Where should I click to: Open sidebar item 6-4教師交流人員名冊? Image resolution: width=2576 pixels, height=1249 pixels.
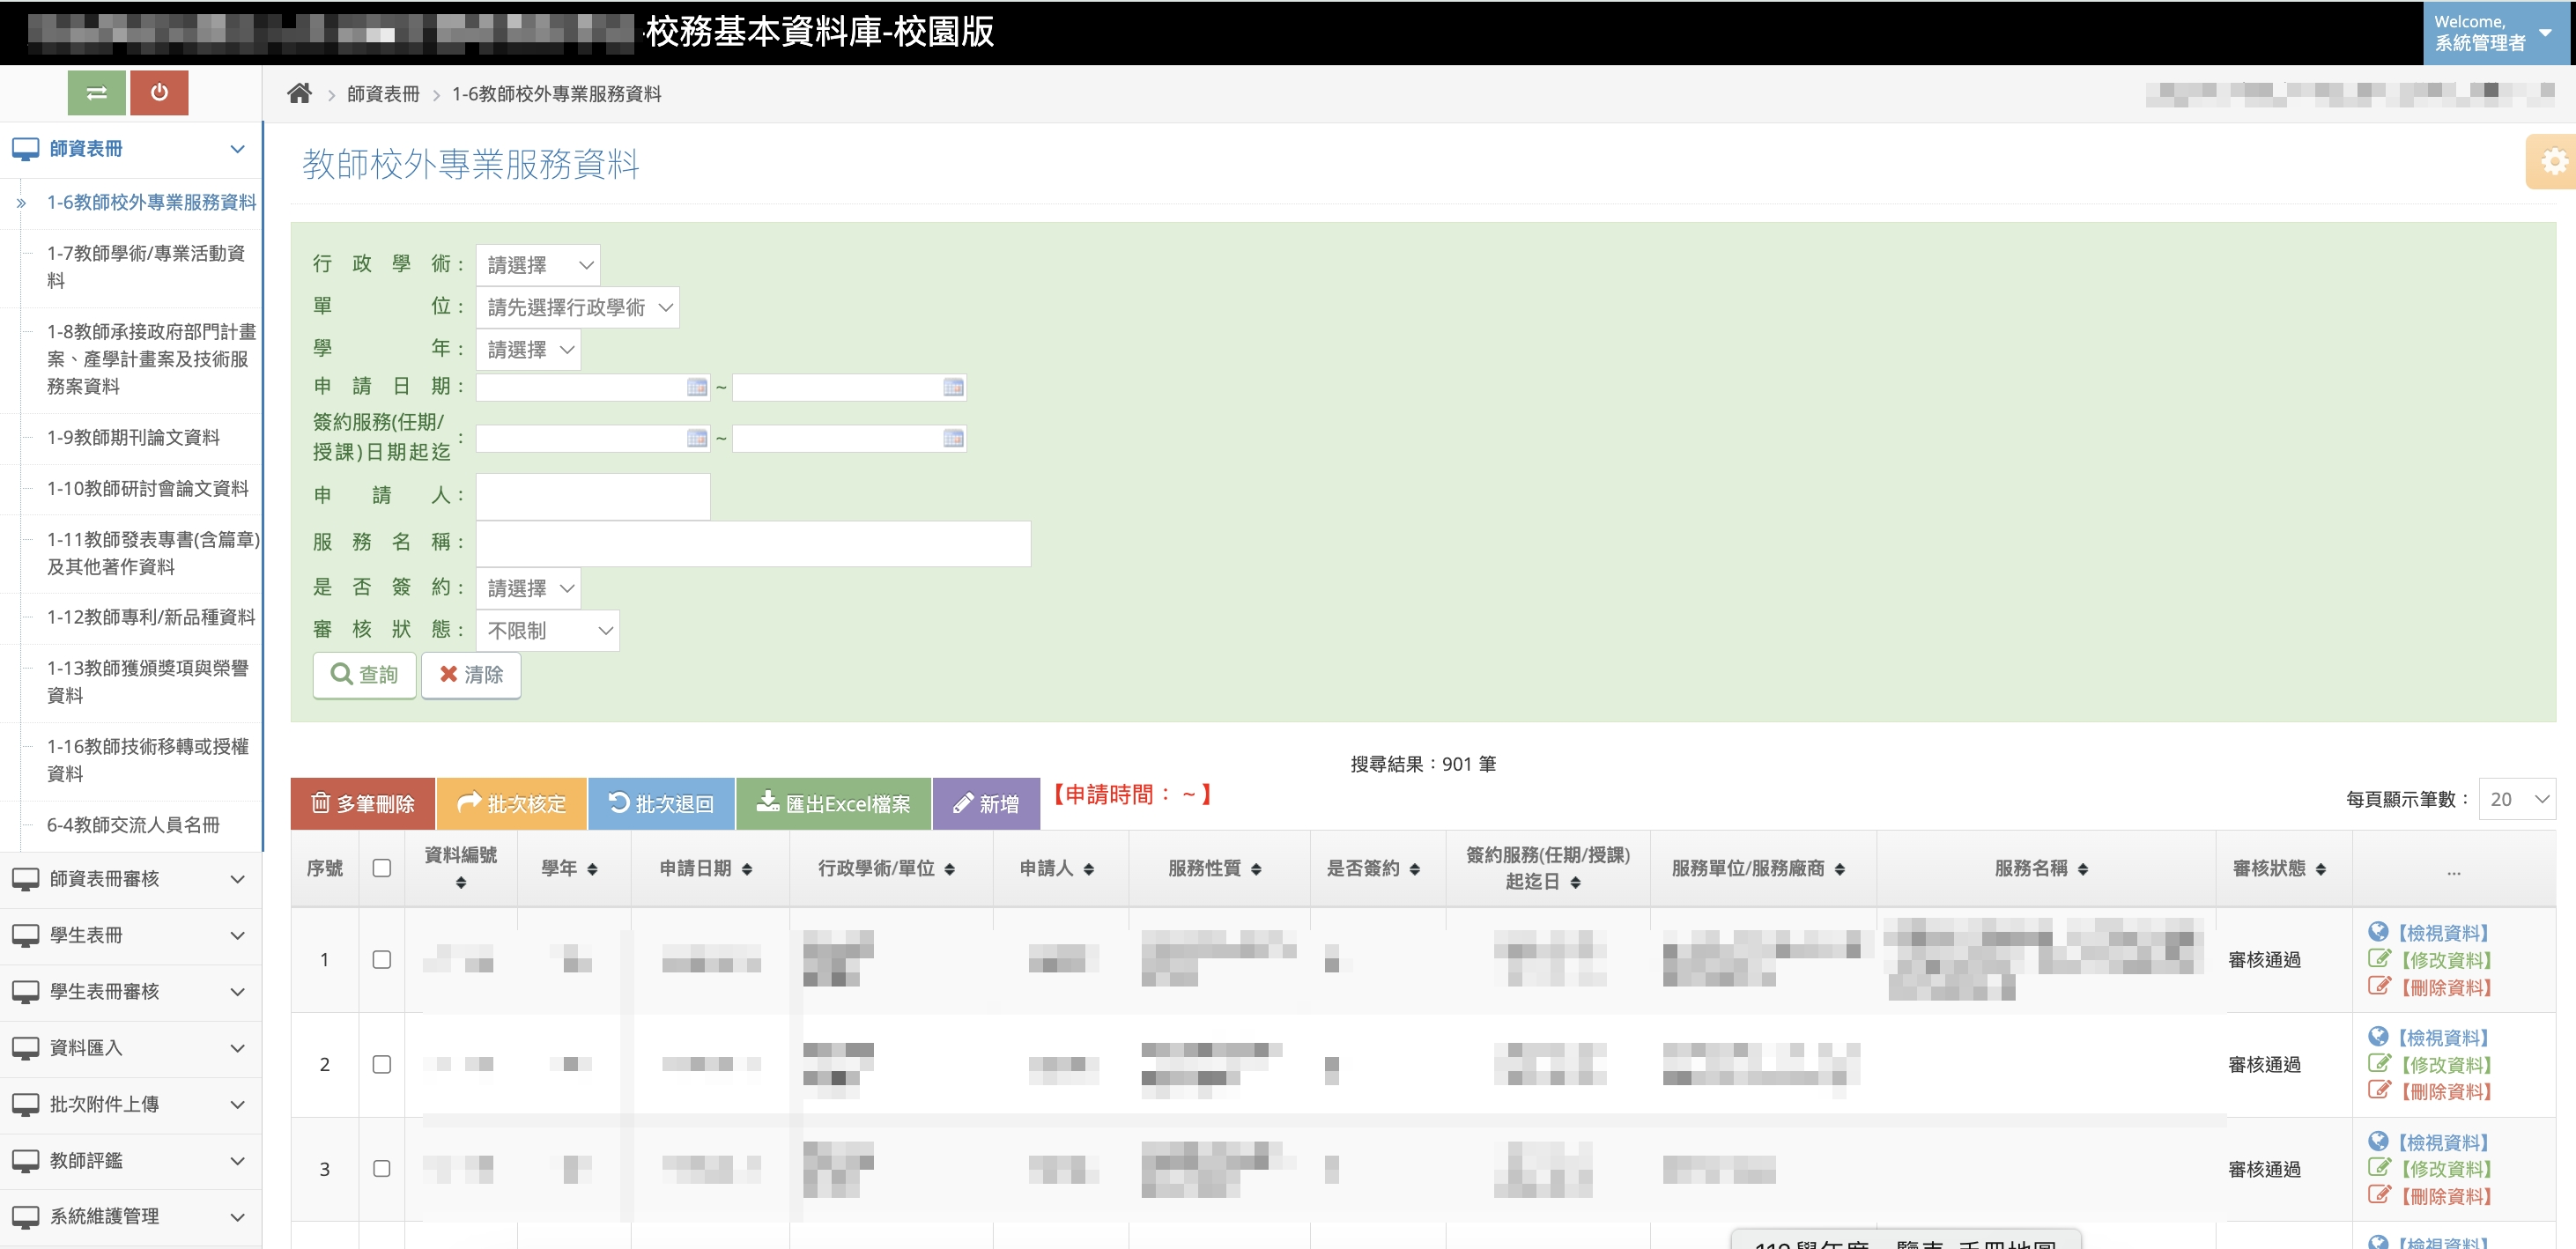[x=133, y=826]
